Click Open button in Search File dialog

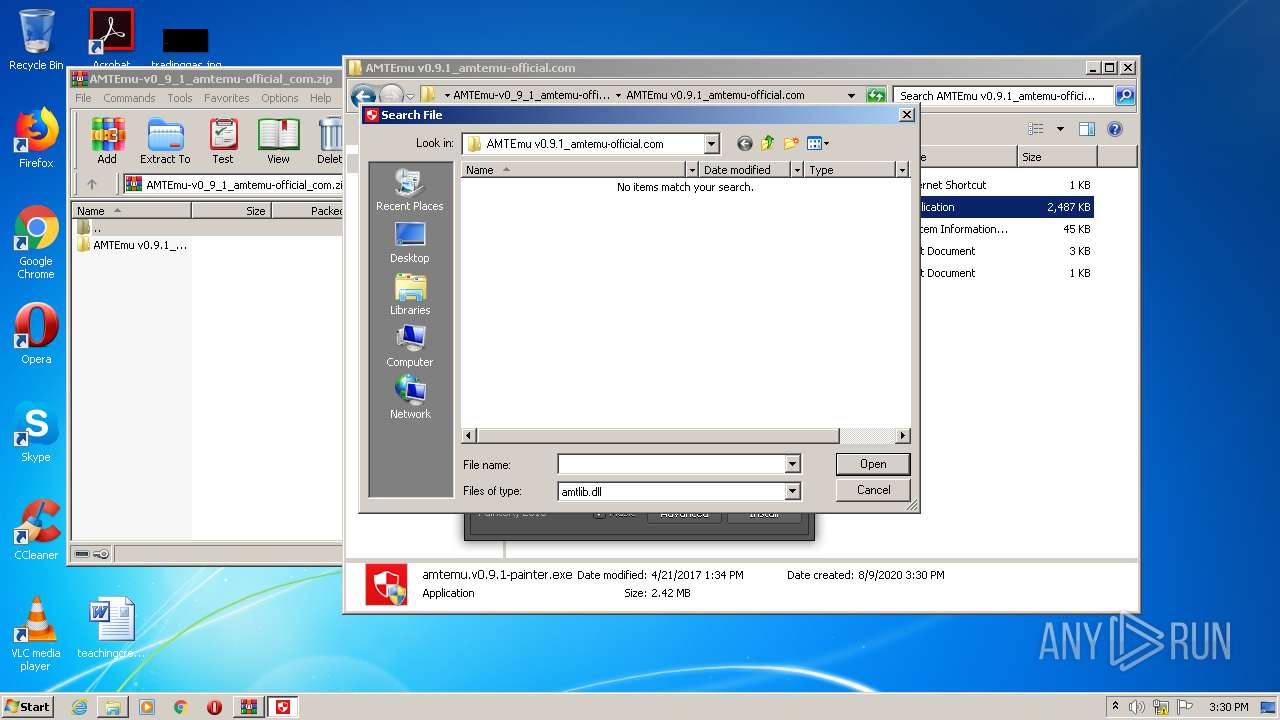pyautogui.click(x=873, y=464)
